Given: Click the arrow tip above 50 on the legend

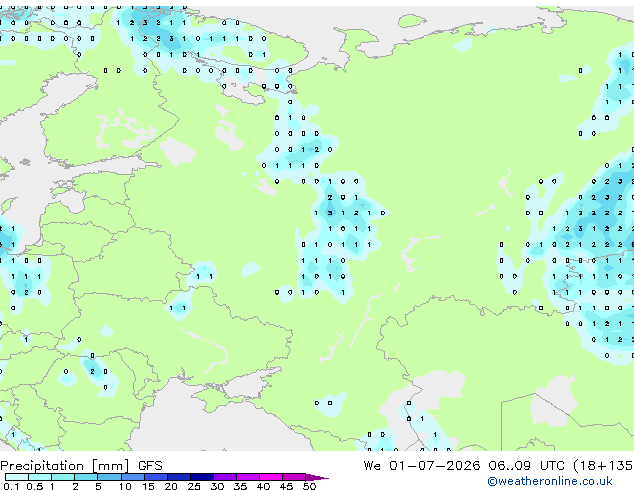Looking at the screenshot, I should pos(317,477).
